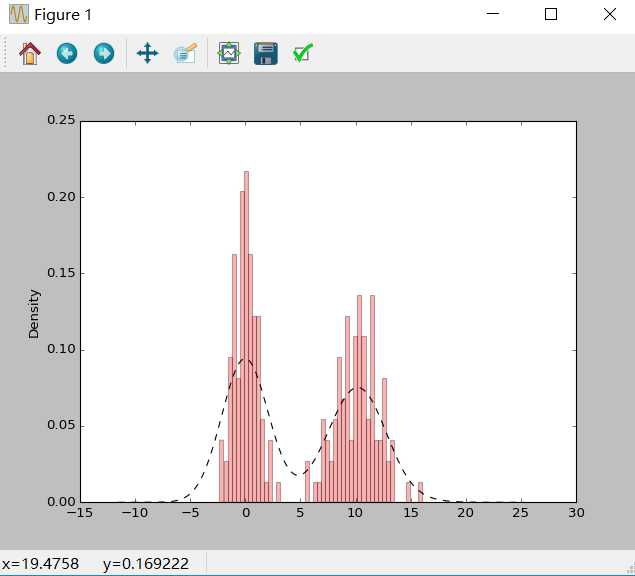Screen dimensions: 635x576
Task: Click the 0.05 y-axis tick label
Action: click(61, 425)
